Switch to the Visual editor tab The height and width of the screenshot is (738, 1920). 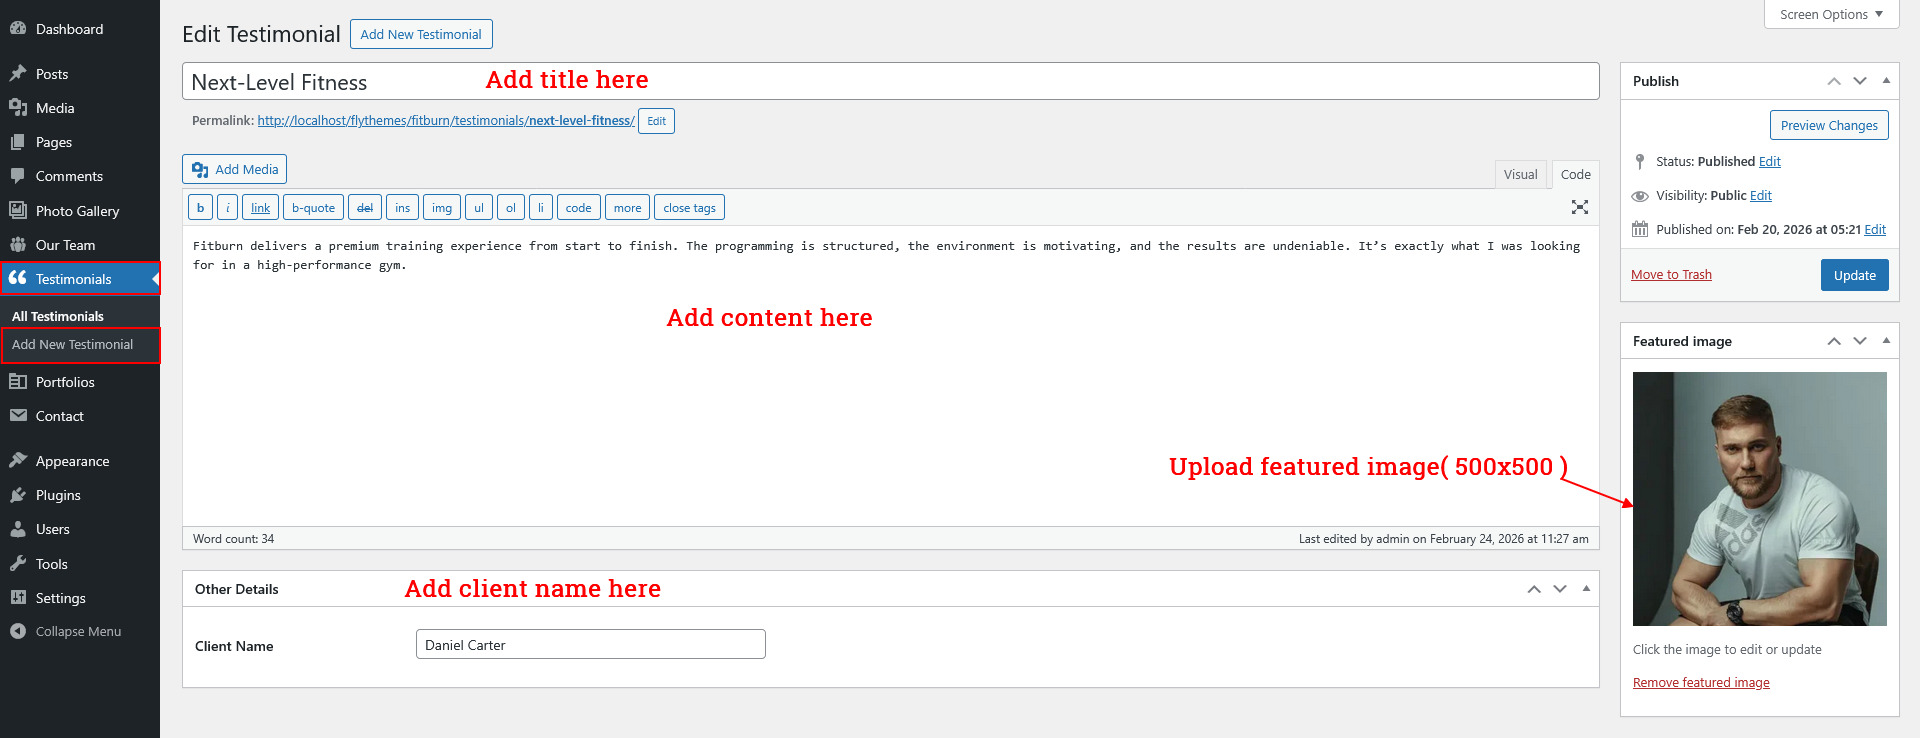(x=1520, y=174)
